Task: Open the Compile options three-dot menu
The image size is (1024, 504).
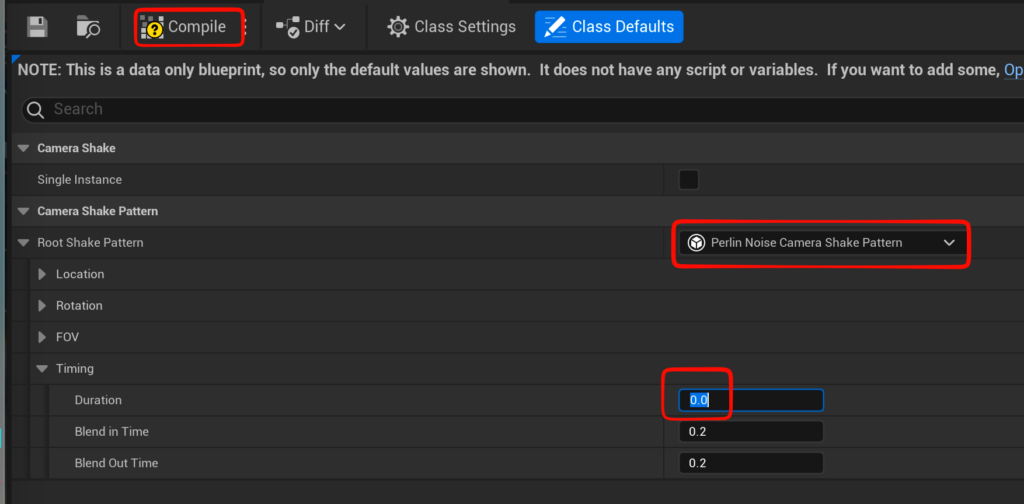Action: (246, 27)
